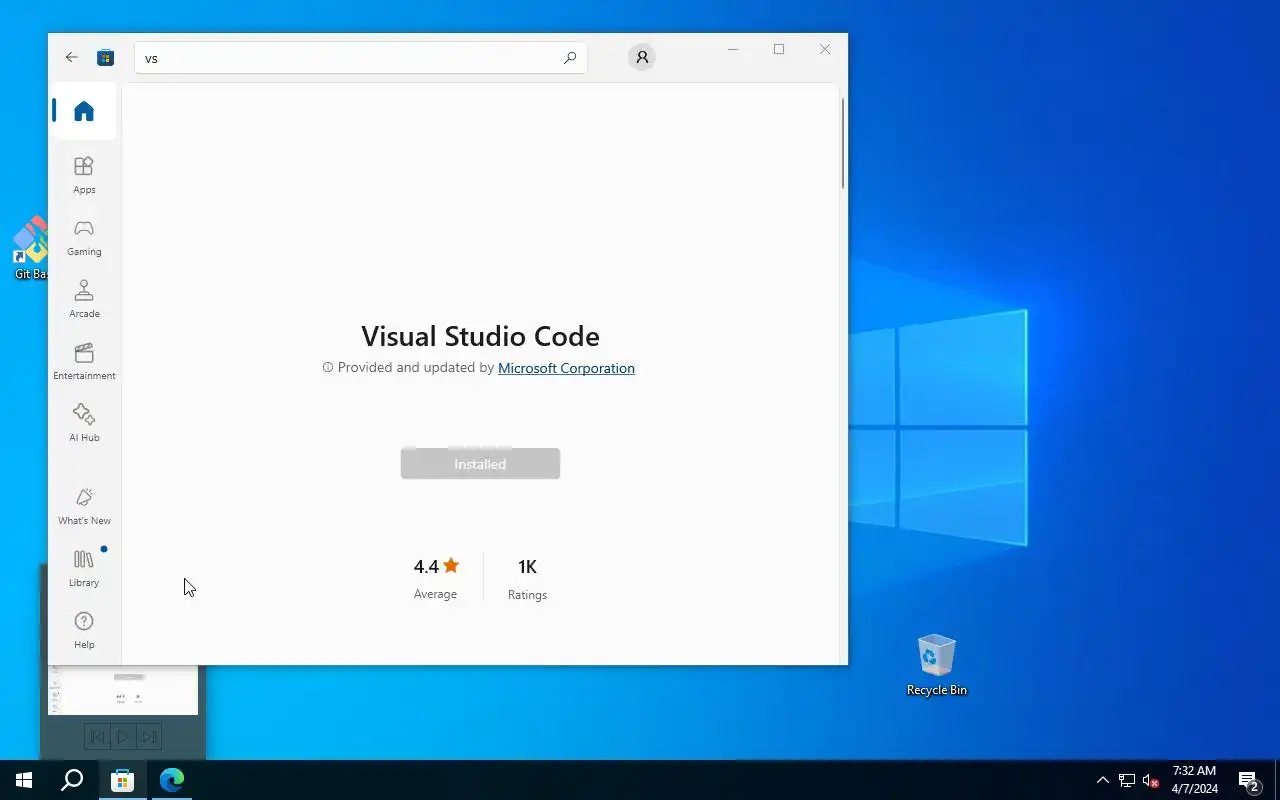Viewport: 1280px width, 800px height.
Task: Select the Recycle Bin desktop icon
Action: click(937, 665)
